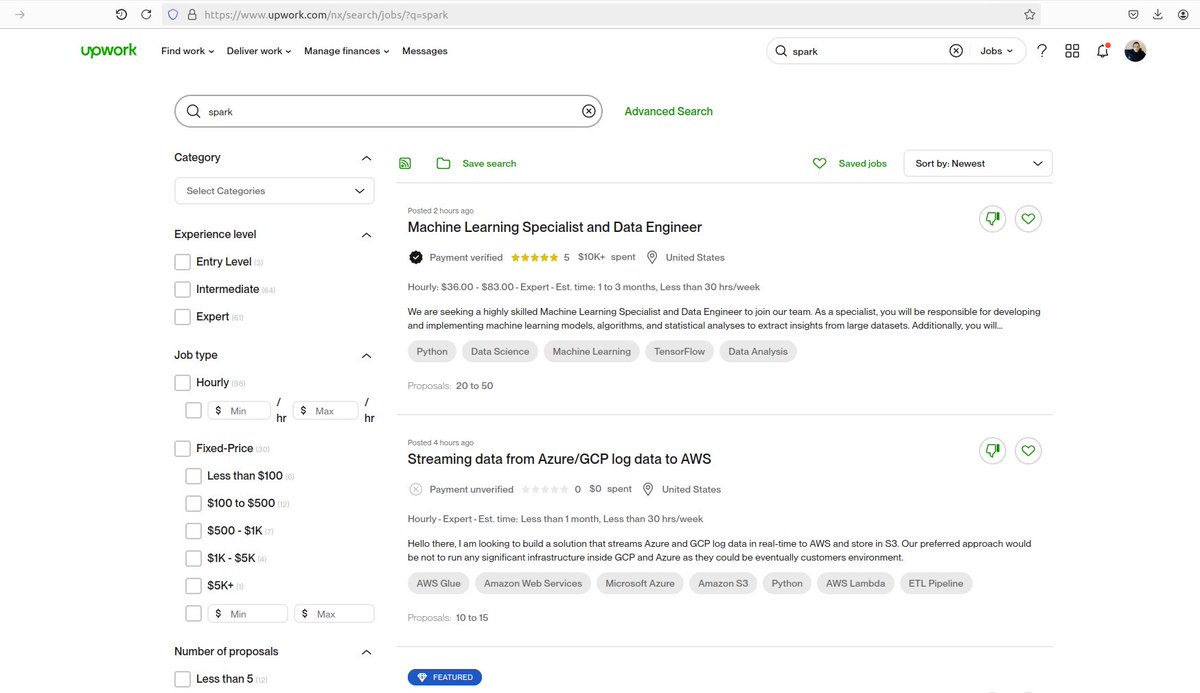Click the Pocket save icon in browser toolbar
Screen dimensions: 1200x693
[1133, 15]
